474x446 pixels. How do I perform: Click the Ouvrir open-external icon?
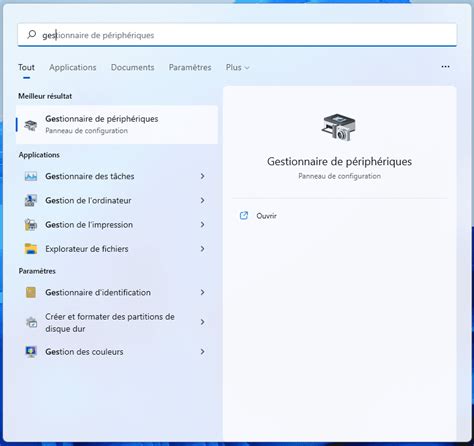tap(244, 216)
